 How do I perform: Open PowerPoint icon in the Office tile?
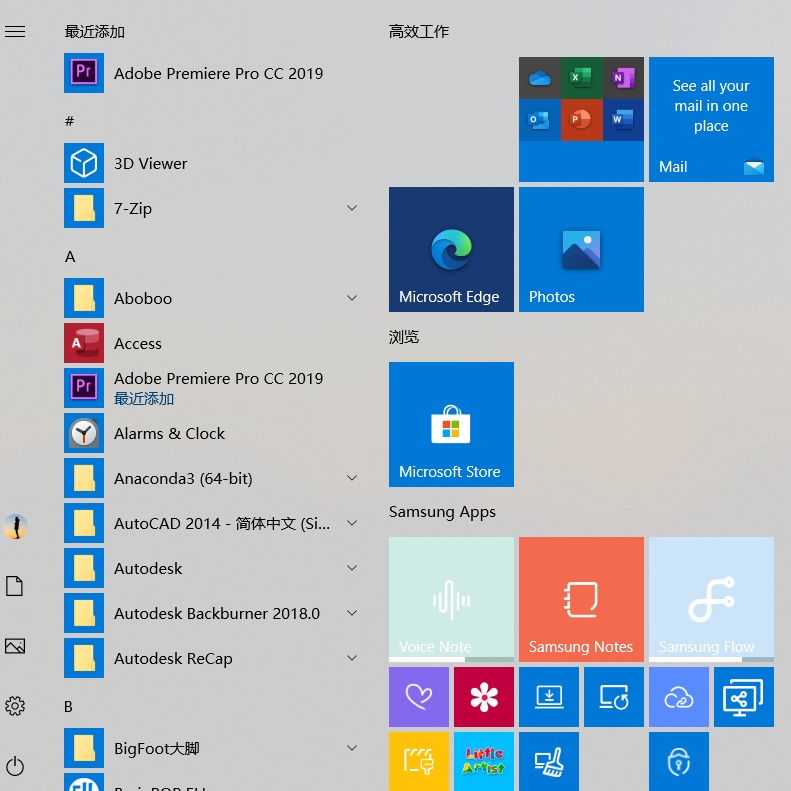tap(581, 120)
